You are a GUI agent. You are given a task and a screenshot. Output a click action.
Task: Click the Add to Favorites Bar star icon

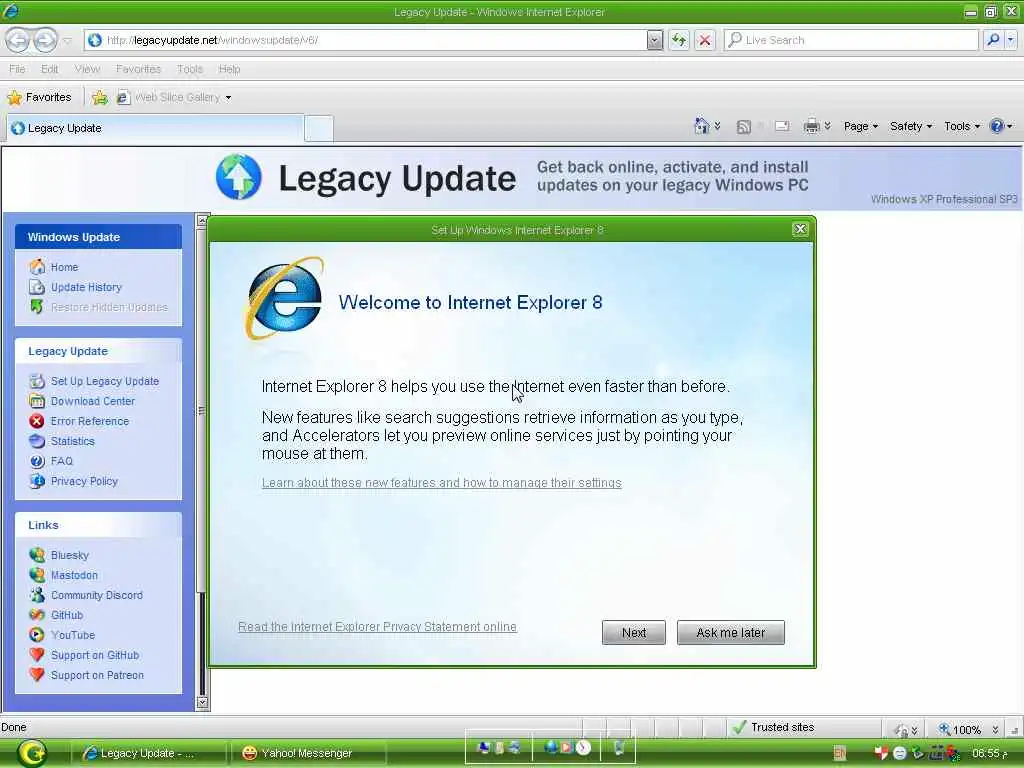[x=100, y=97]
